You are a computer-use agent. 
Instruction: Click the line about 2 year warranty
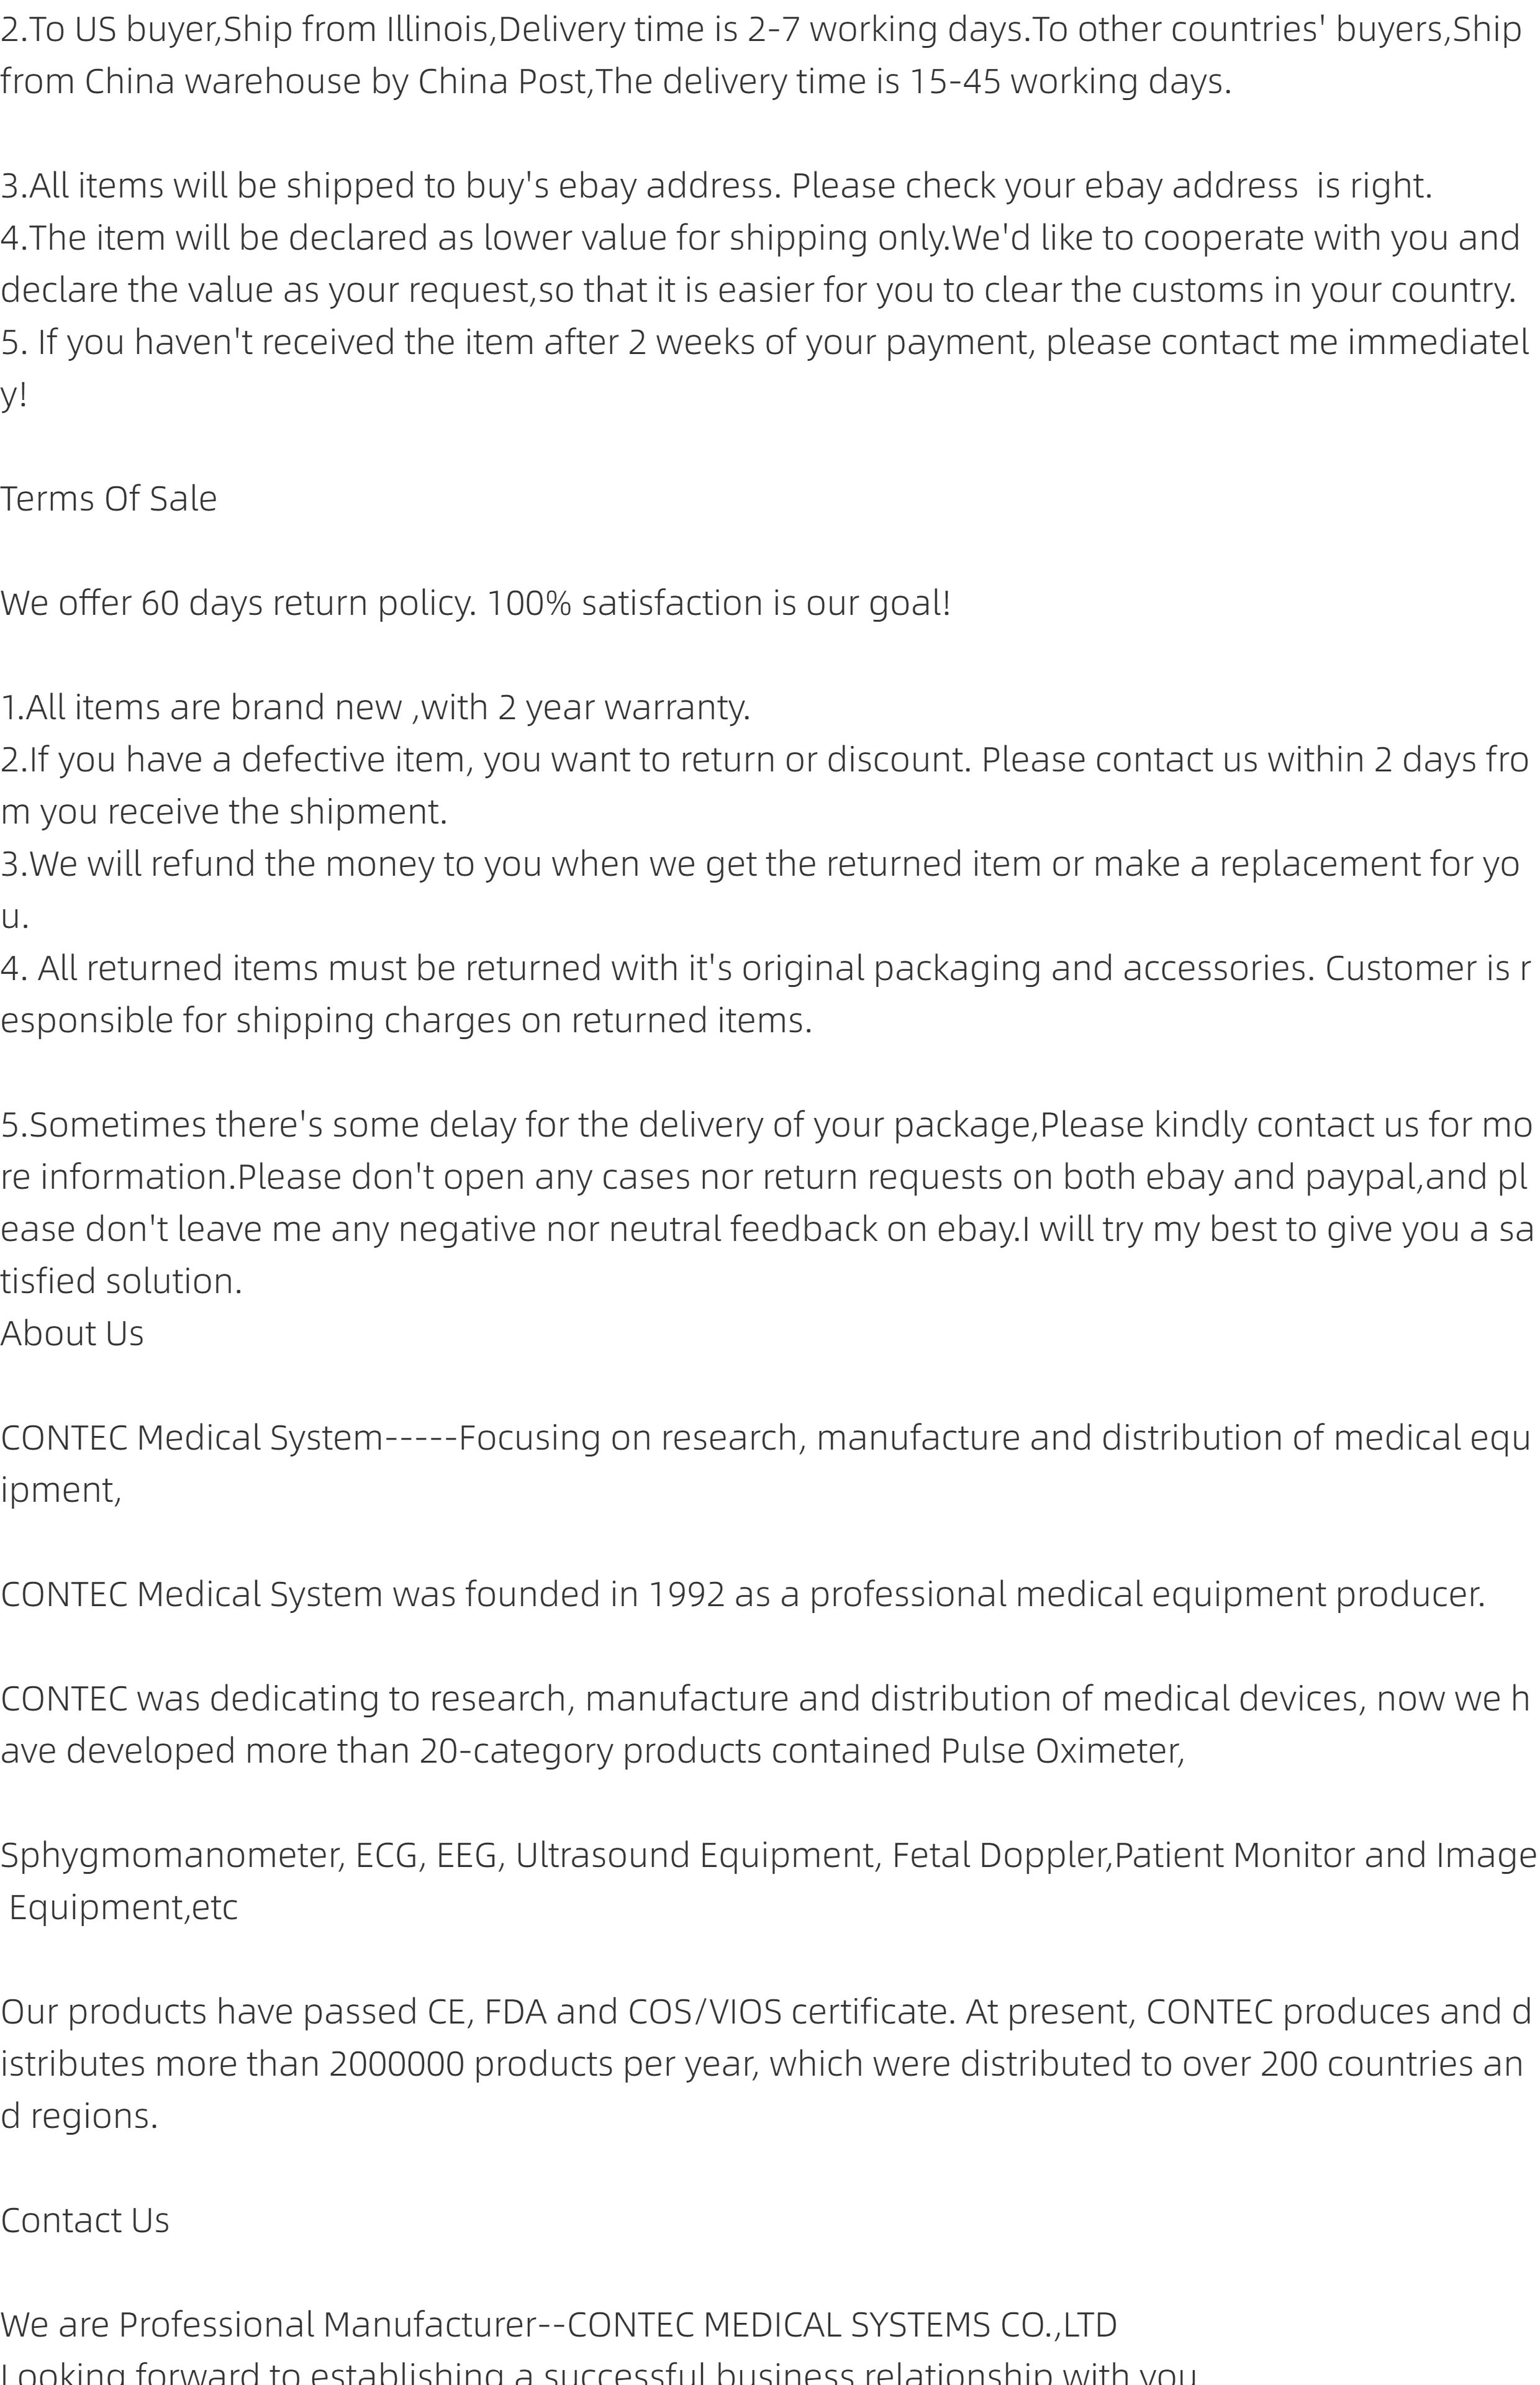click(375, 707)
